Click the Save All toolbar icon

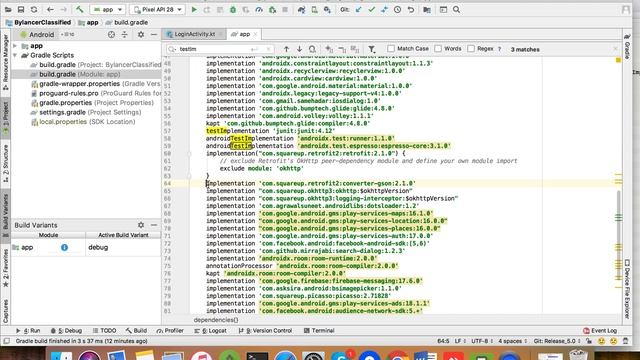[x=21, y=9]
